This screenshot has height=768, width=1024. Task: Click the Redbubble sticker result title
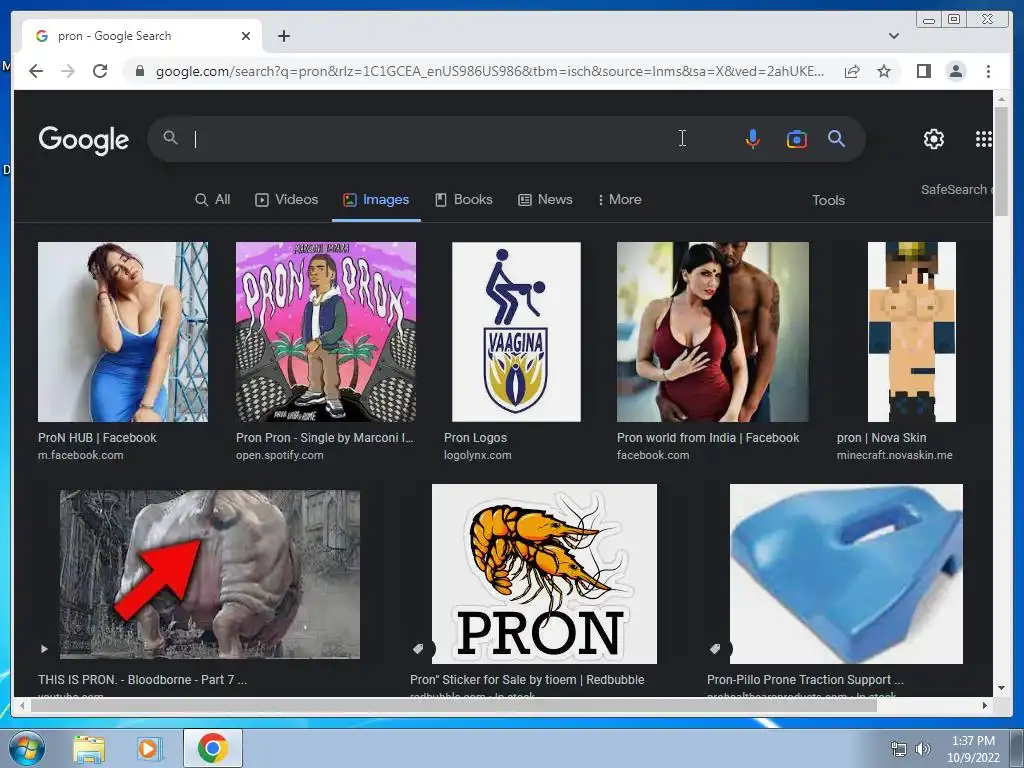click(527, 680)
